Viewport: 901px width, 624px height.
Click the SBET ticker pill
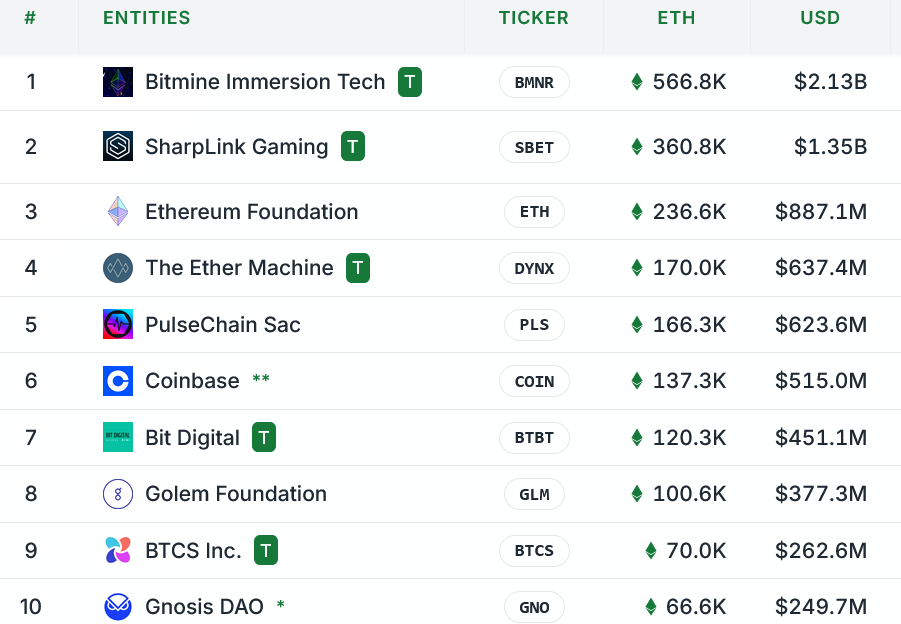tap(534, 147)
